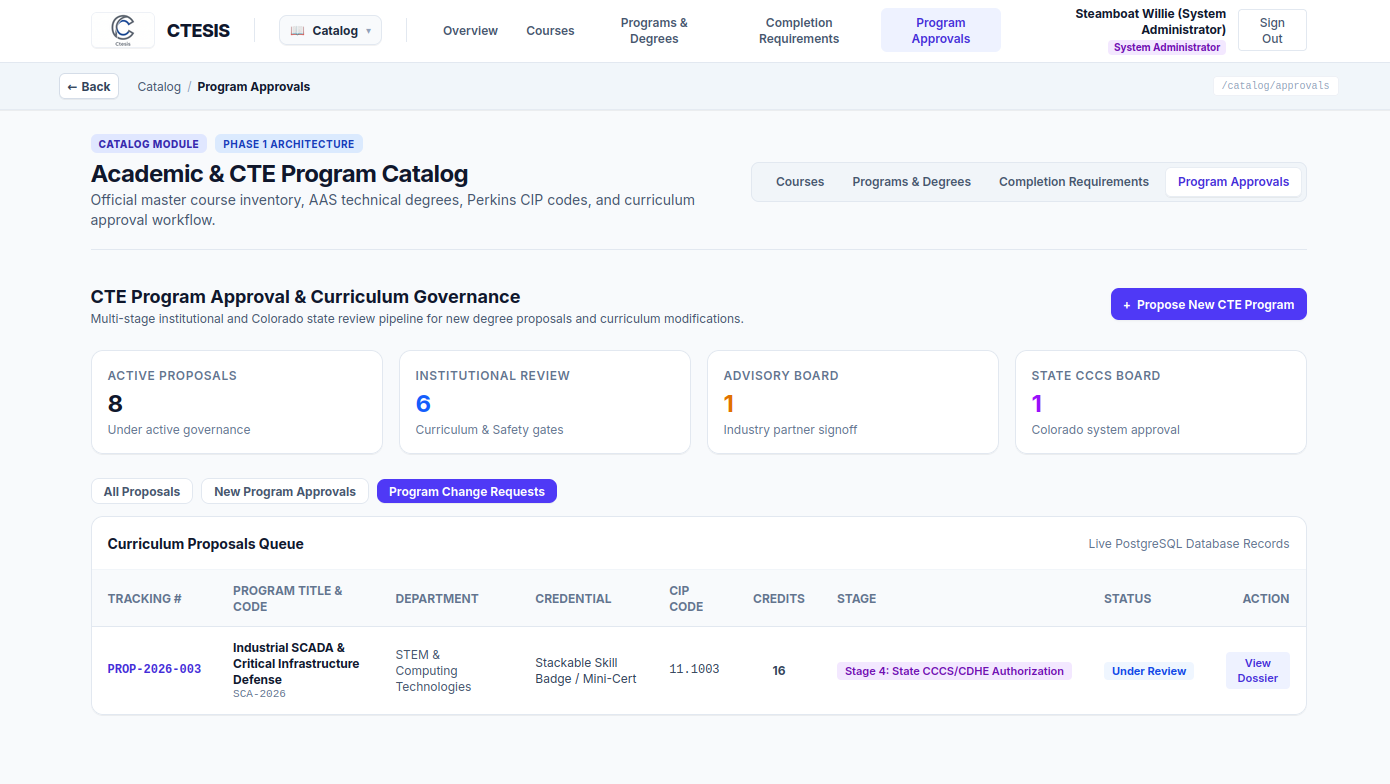
Task: Click the CREDITS column header
Action: 779,599
